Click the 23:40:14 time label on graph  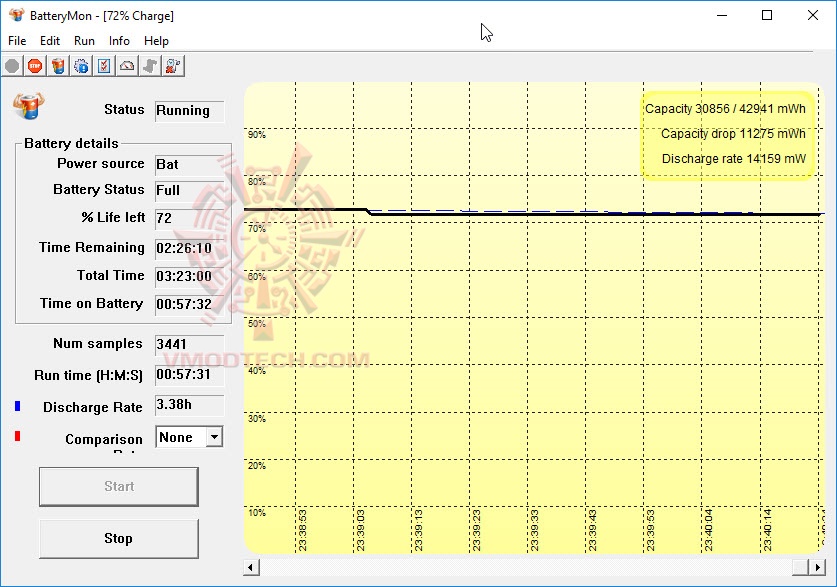click(x=768, y=530)
